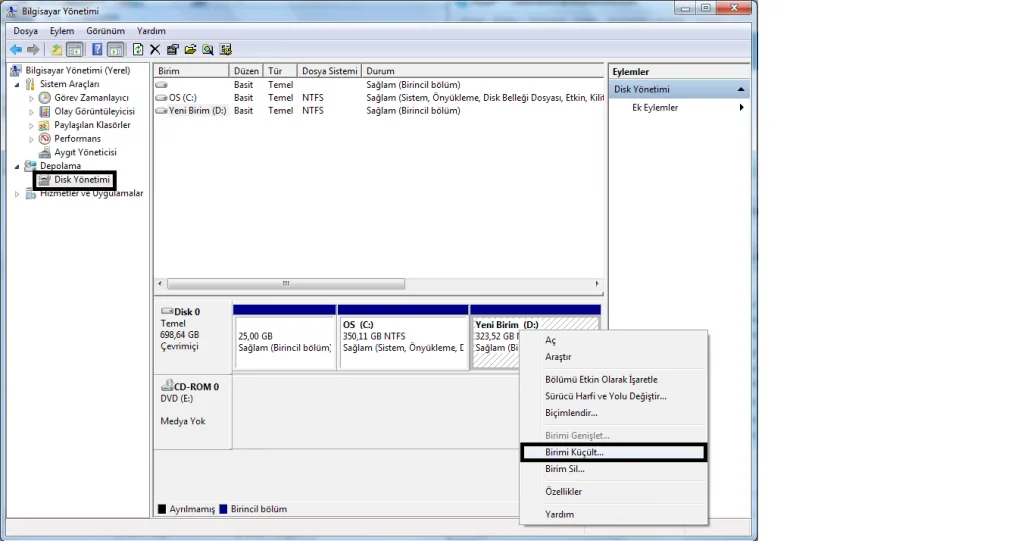
Task: Click the blue Help question mark icon
Action: 97,49
